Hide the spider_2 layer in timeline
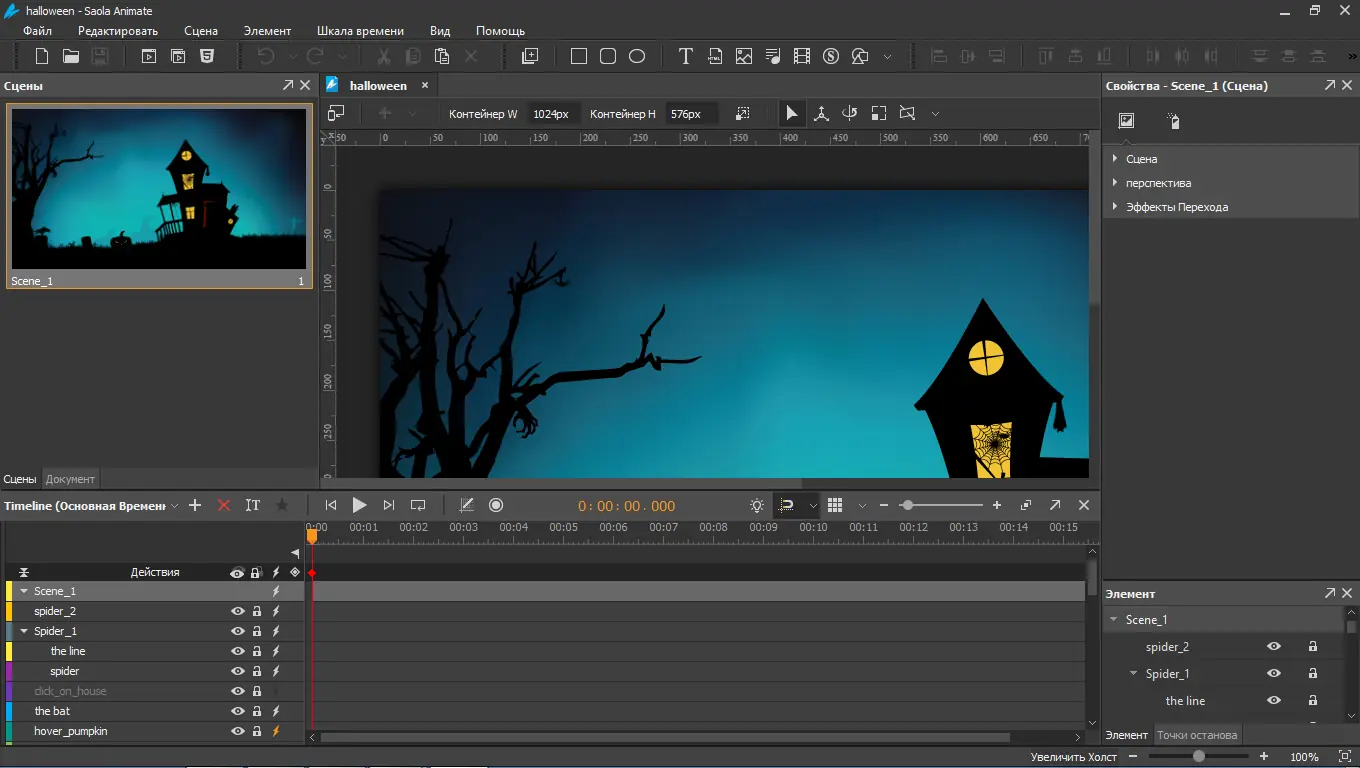 click(x=238, y=611)
